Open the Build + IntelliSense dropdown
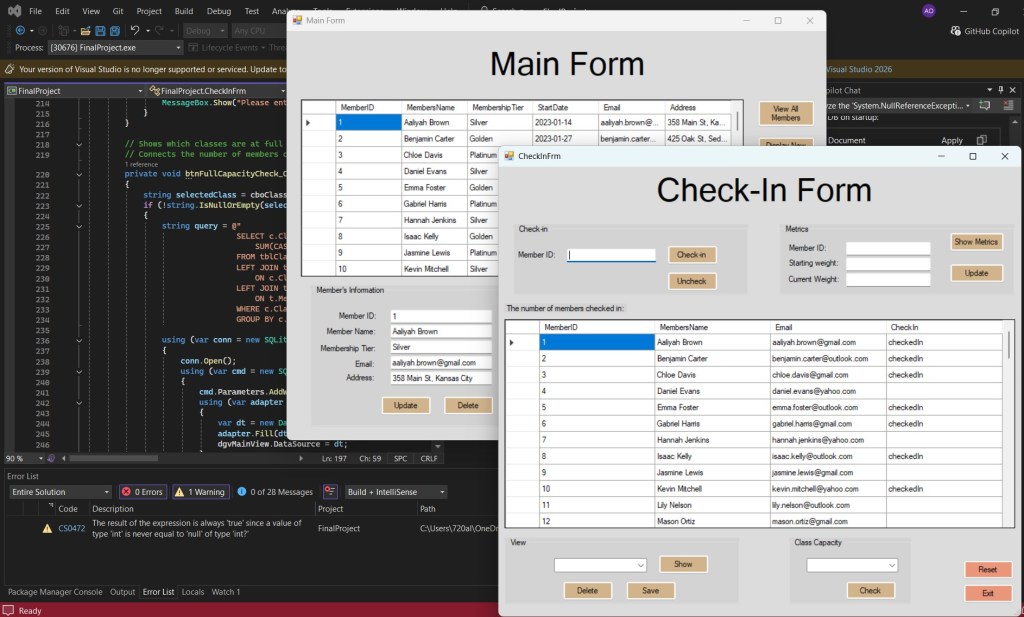The width and height of the screenshot is (1024, 617). 396,492
